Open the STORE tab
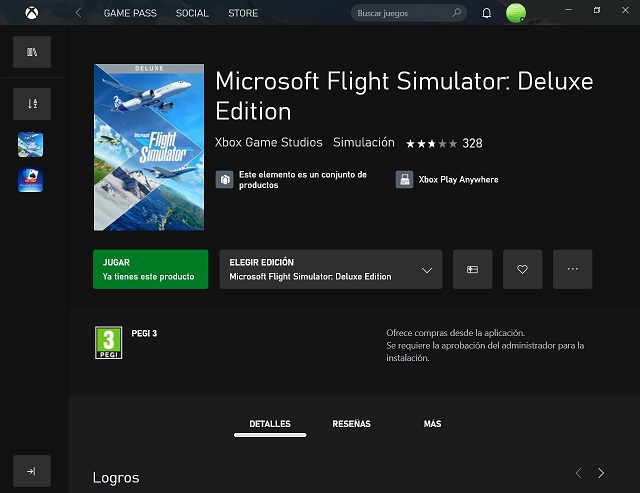The width and height of the screenshot is (640, 493). click(x=243, y=13)
